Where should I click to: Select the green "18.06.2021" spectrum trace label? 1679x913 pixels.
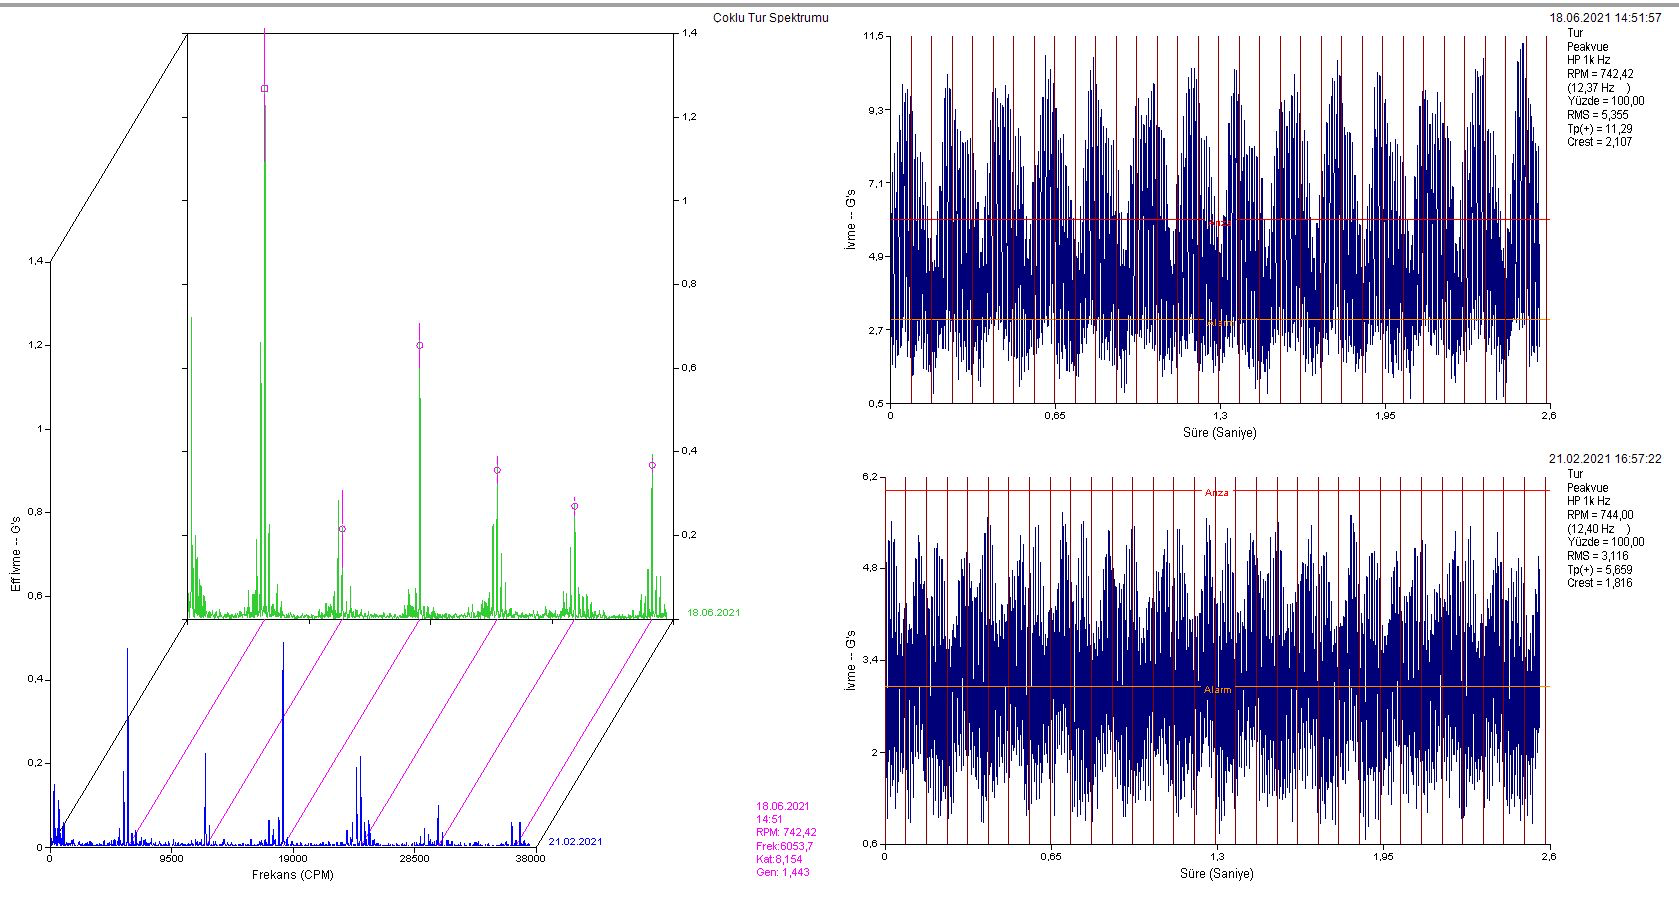pos(714,613)
